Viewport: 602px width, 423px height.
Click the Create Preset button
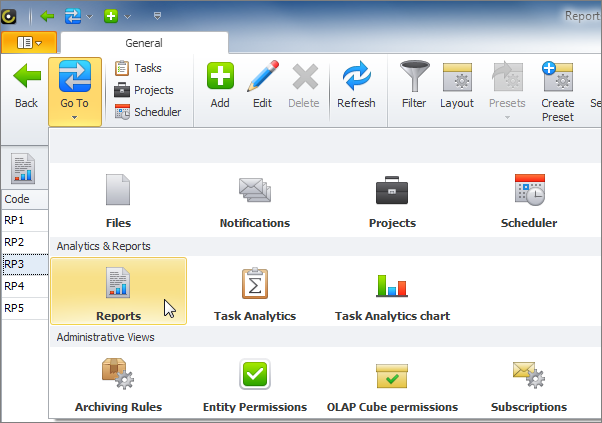(557, 90)
